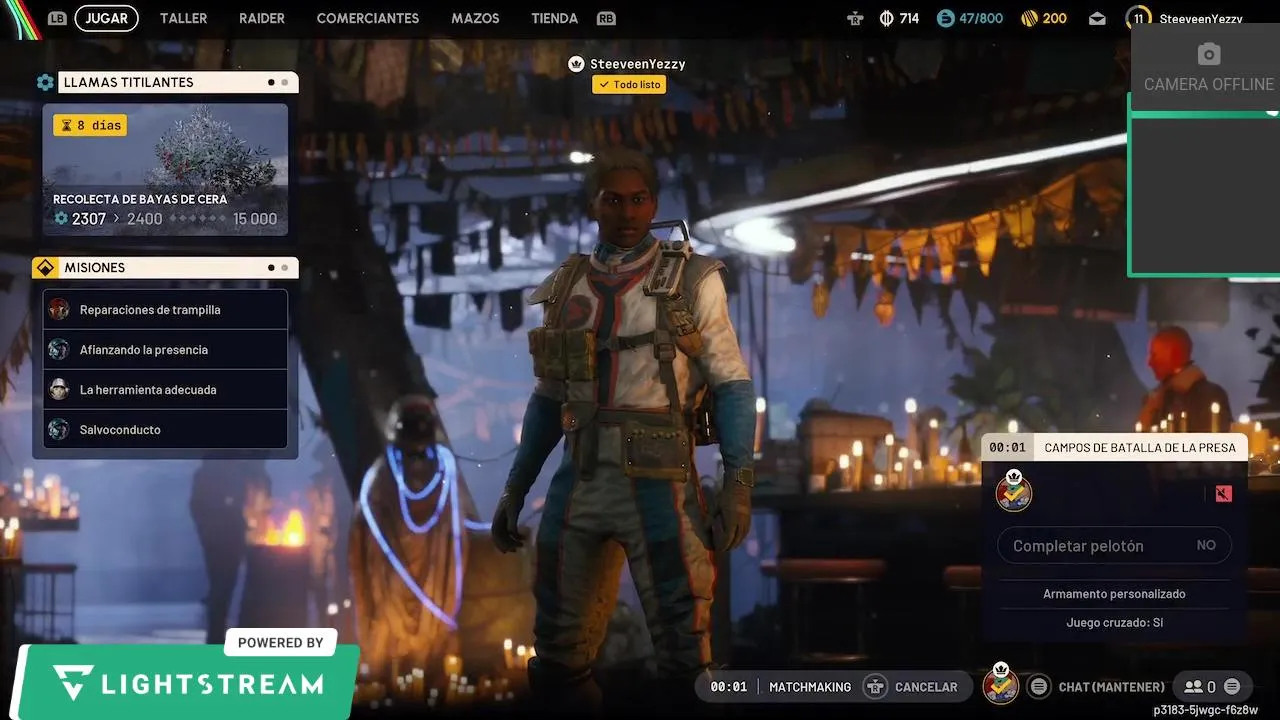Viewport: 1280px width, 720px height.
Task: Click the page dots beside Misiones
Action: coord(277,267)
